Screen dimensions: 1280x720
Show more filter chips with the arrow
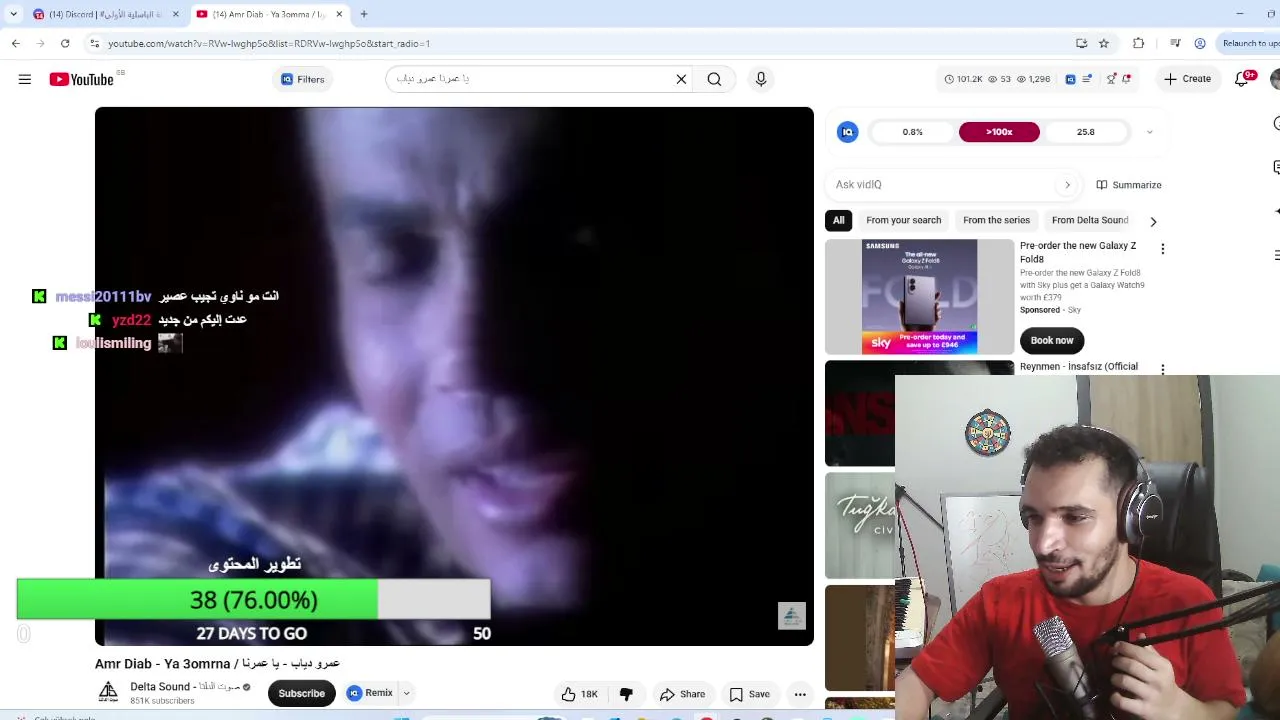[x=1153, y=221]
